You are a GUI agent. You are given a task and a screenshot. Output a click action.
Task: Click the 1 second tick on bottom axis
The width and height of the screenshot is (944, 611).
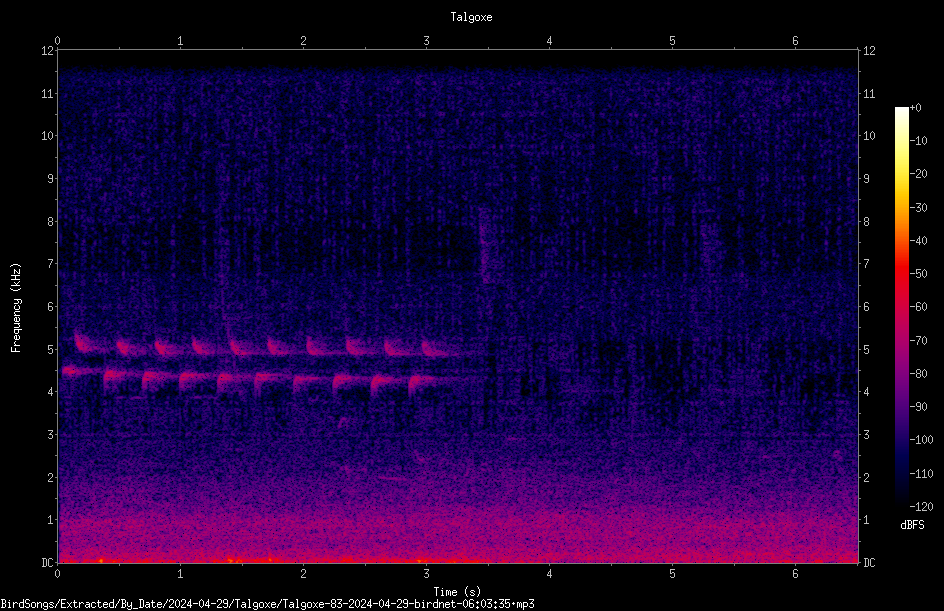pos(180,574)
